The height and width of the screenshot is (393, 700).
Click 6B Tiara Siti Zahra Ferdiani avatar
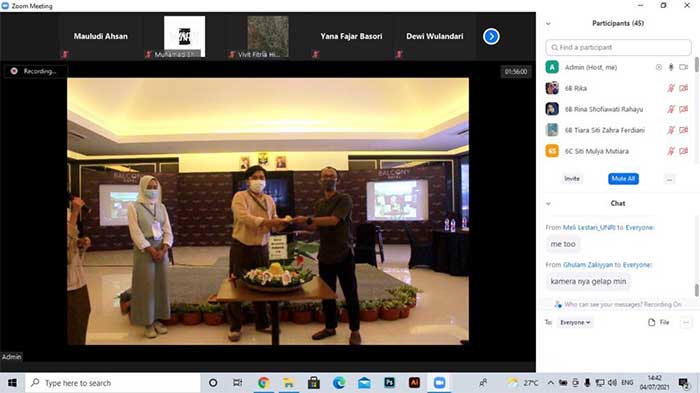point(552,130)
